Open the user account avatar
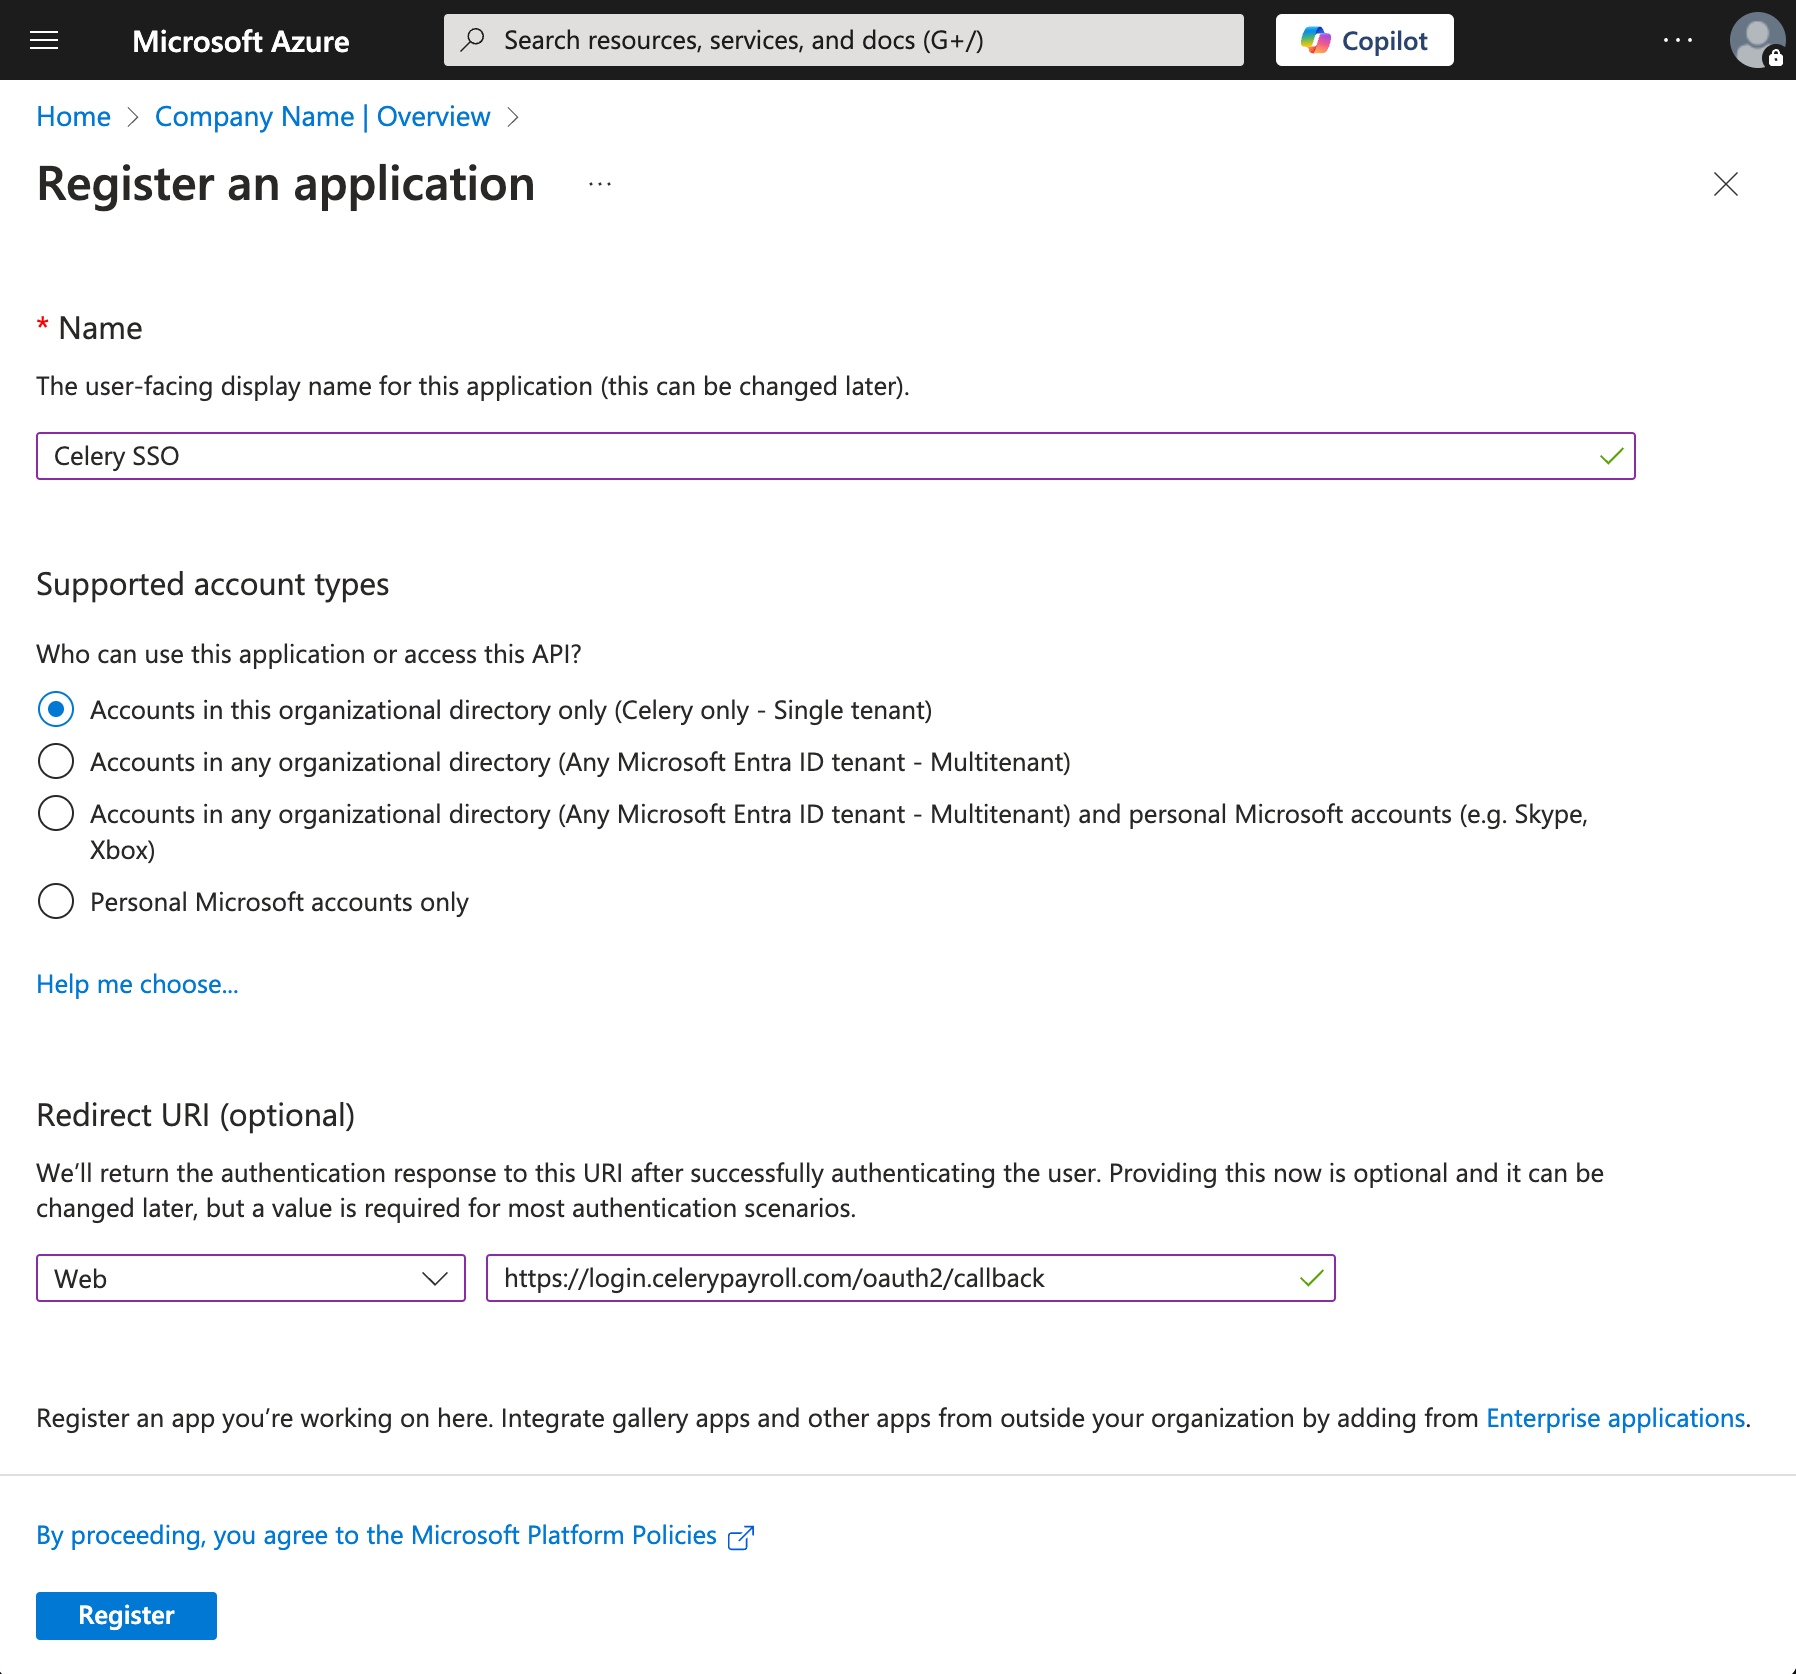 tap(1757, 40)
